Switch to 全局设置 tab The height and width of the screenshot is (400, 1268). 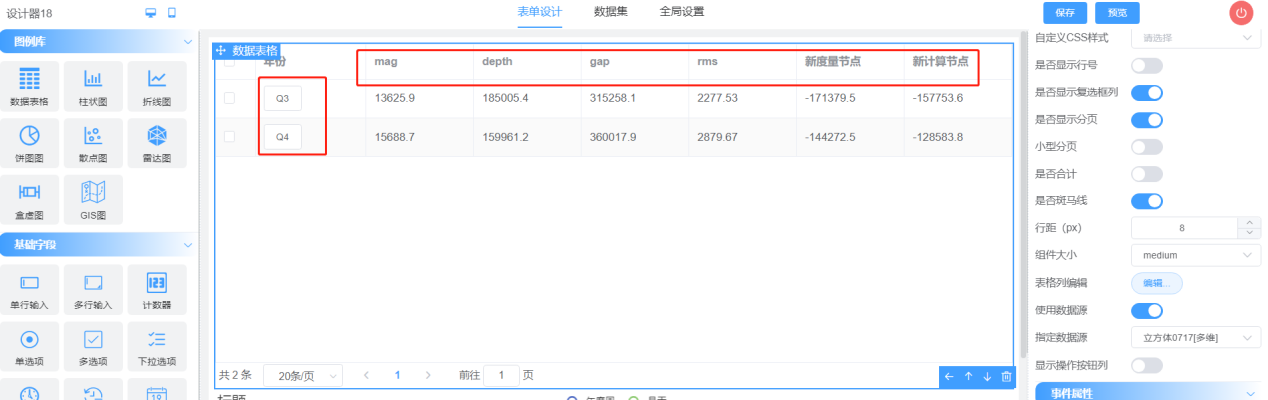pos(682,12)
